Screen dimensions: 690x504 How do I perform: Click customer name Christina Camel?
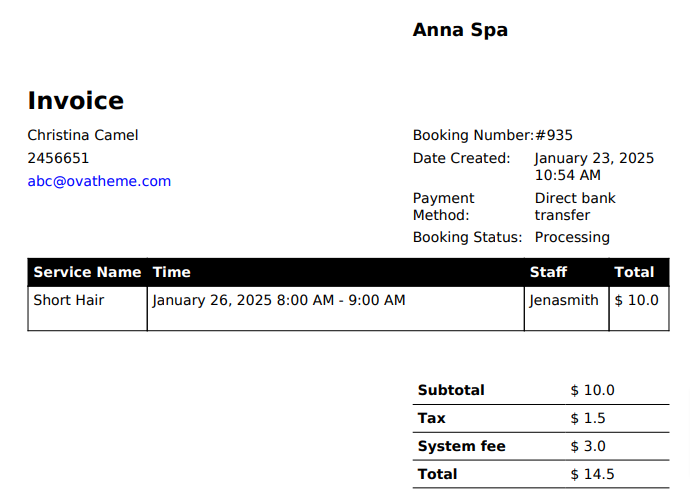click(83, 135)
